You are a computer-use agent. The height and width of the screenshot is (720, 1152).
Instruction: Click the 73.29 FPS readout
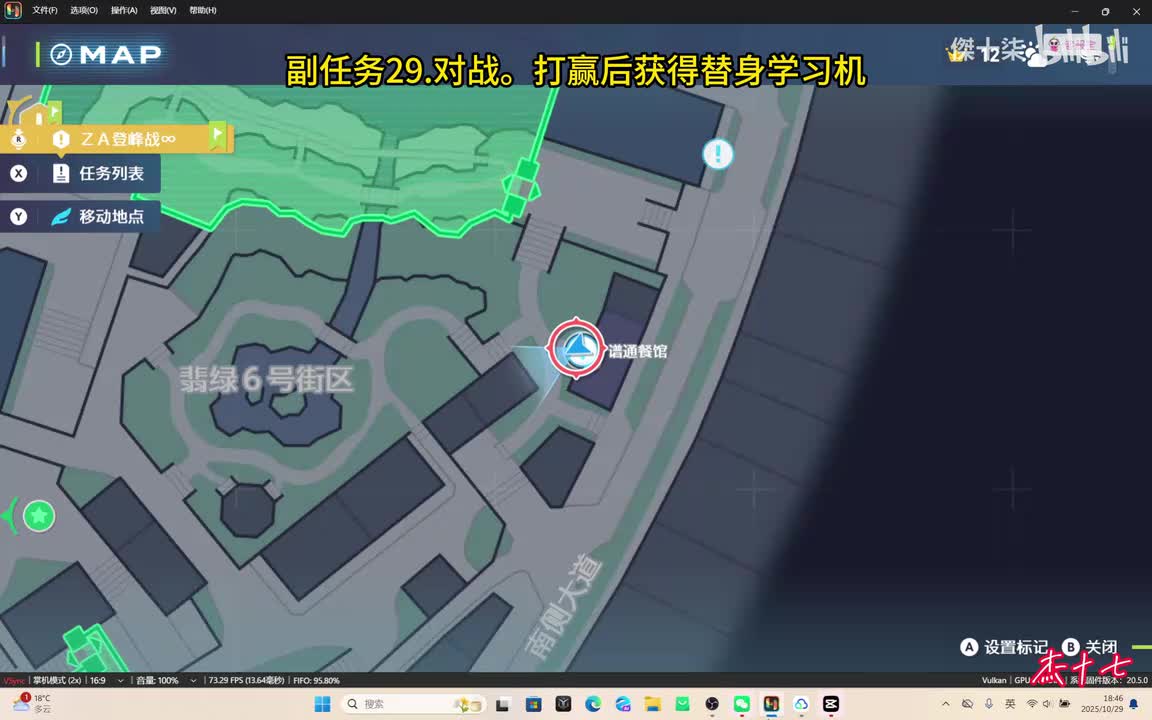(x=246, y=680)
